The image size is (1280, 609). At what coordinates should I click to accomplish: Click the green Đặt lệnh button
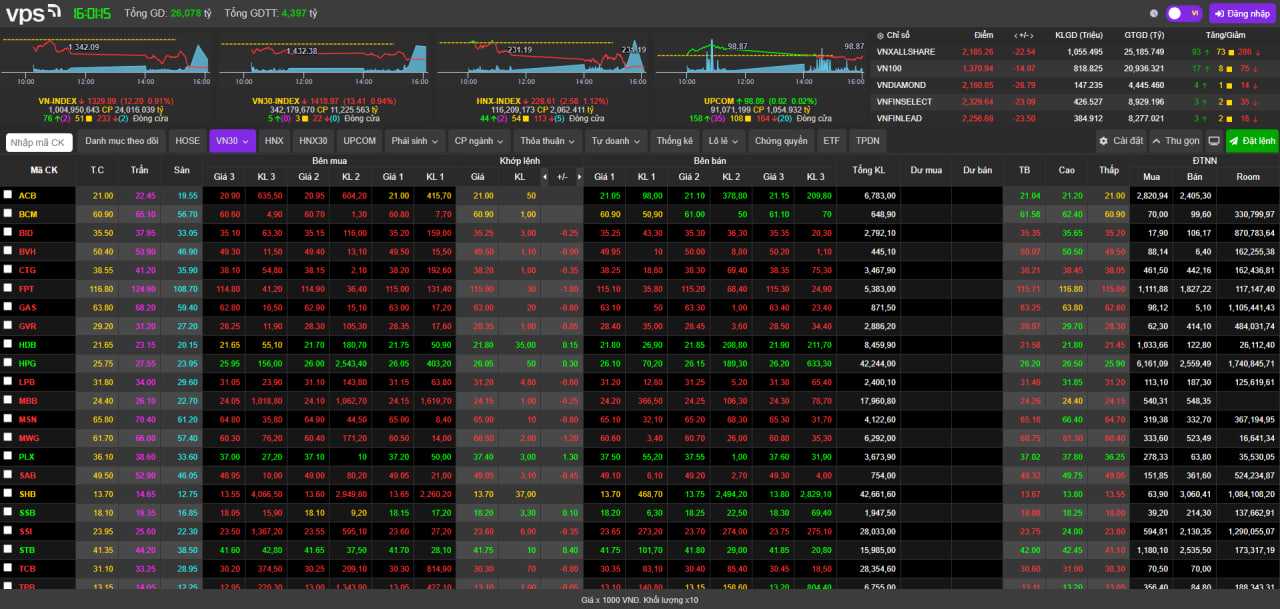(1252, 141)
